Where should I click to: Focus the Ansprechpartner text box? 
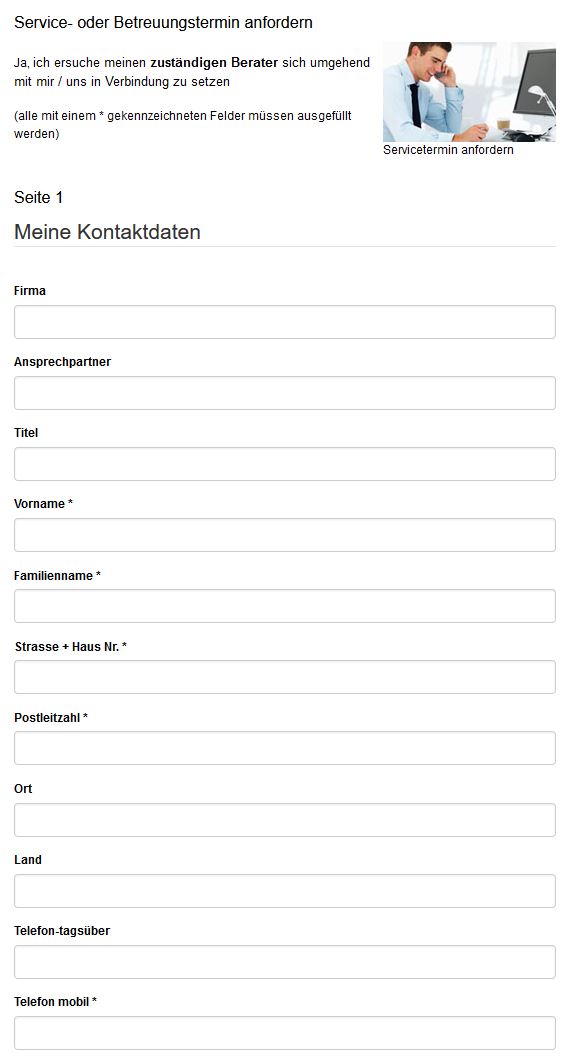tap(284, 393)
